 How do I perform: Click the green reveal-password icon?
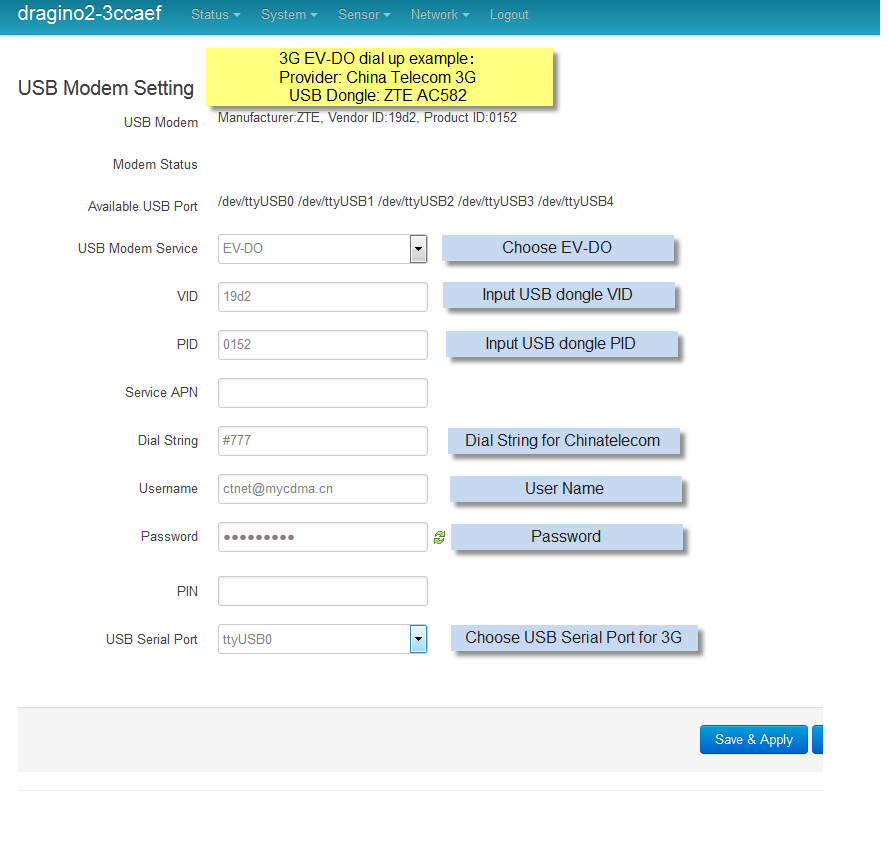click(x=439, y=537)
